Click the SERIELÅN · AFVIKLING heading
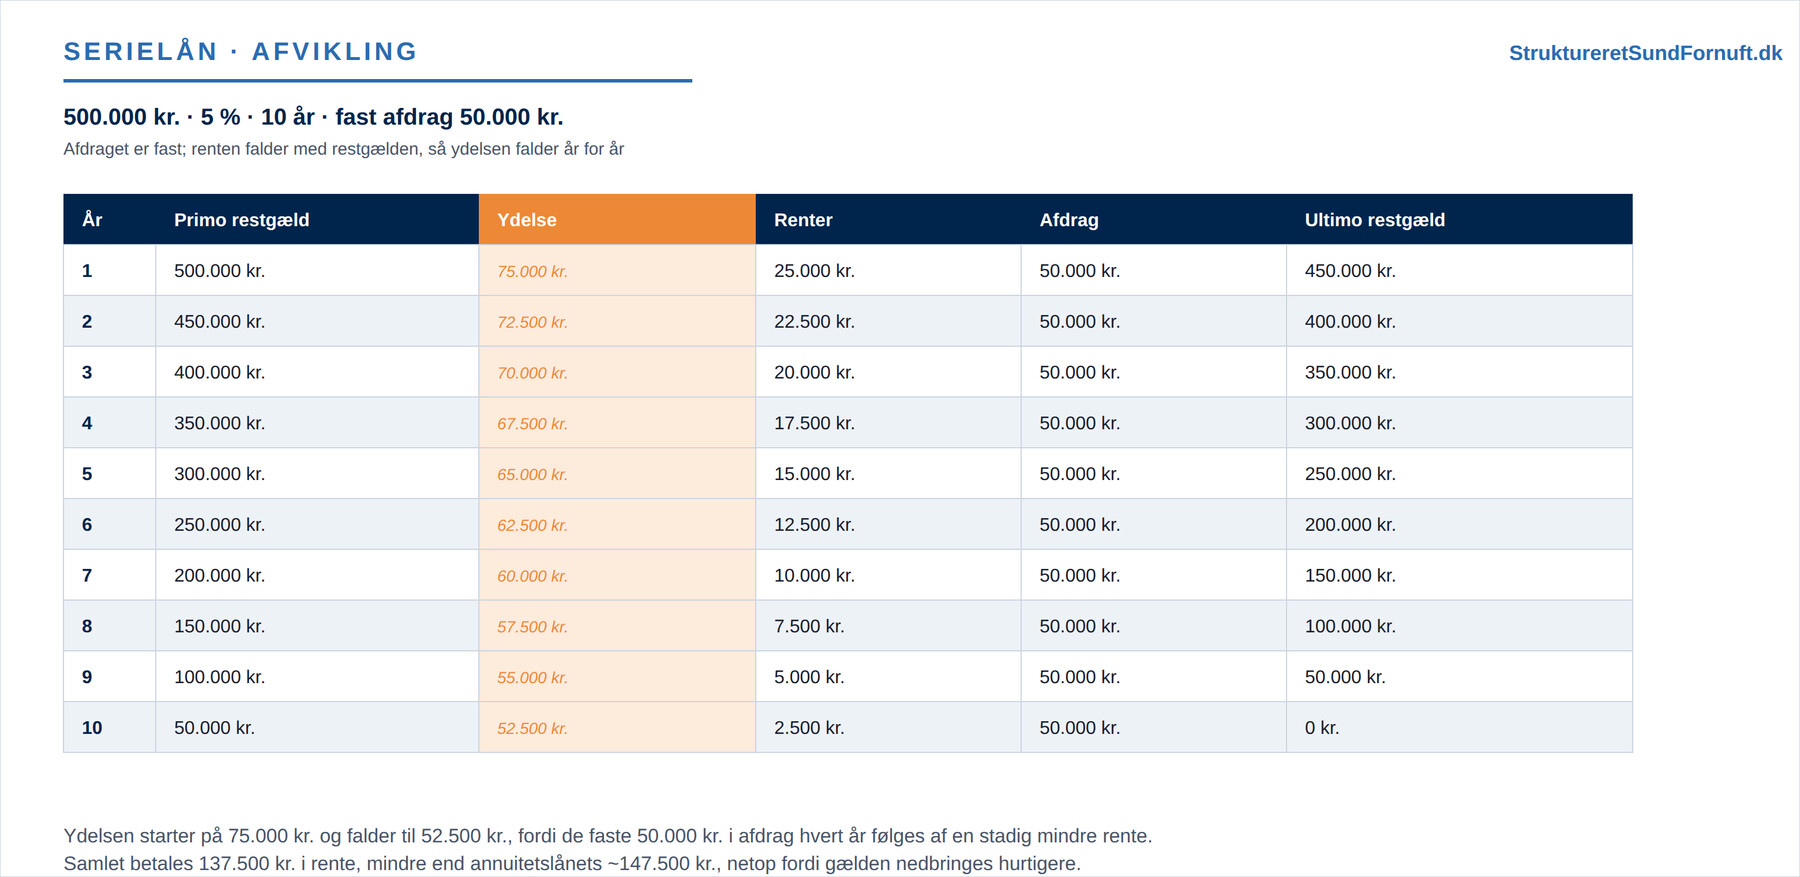The width and height of the screenshot is (1800, 877). tap(240, 52)
